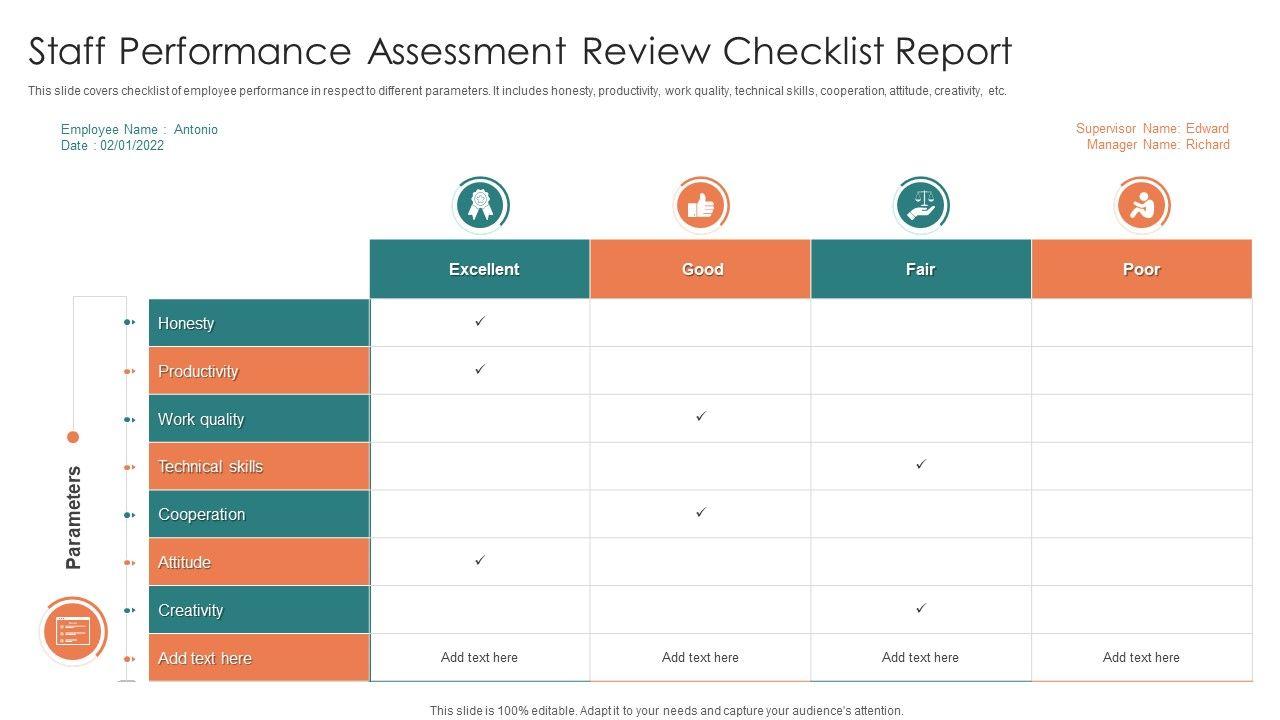1280x720 pixels.
Task: Select the Technical skills Fair checkmark
Action: [x=921, y=464]
